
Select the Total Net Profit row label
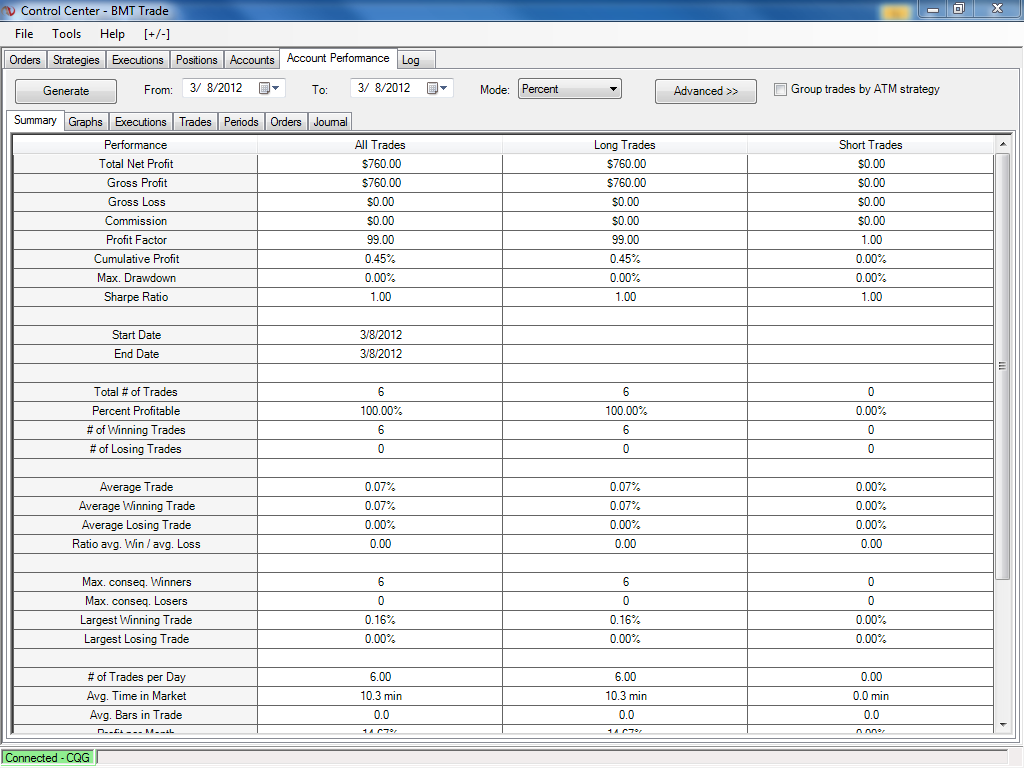click(x=136, y=164)
